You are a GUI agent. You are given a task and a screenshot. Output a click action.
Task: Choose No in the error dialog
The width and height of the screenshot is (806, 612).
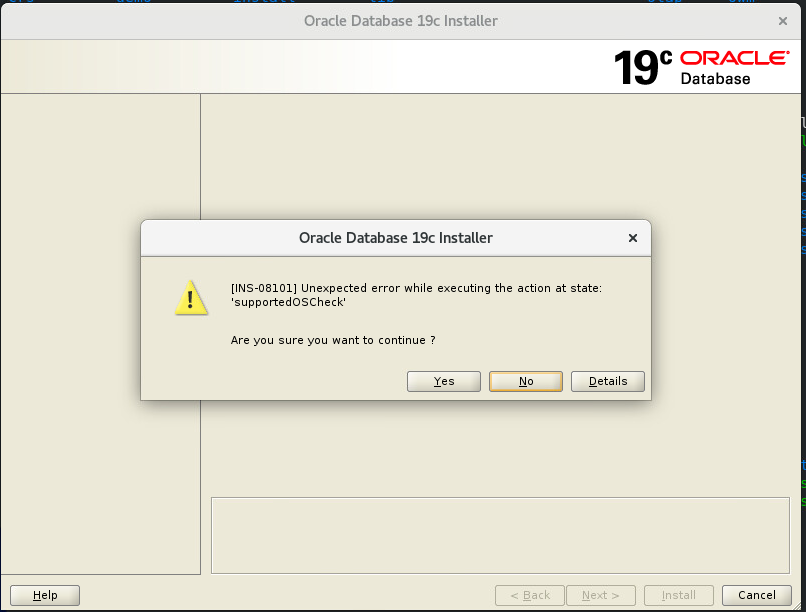pyautogui.click(x=525, y=381)
